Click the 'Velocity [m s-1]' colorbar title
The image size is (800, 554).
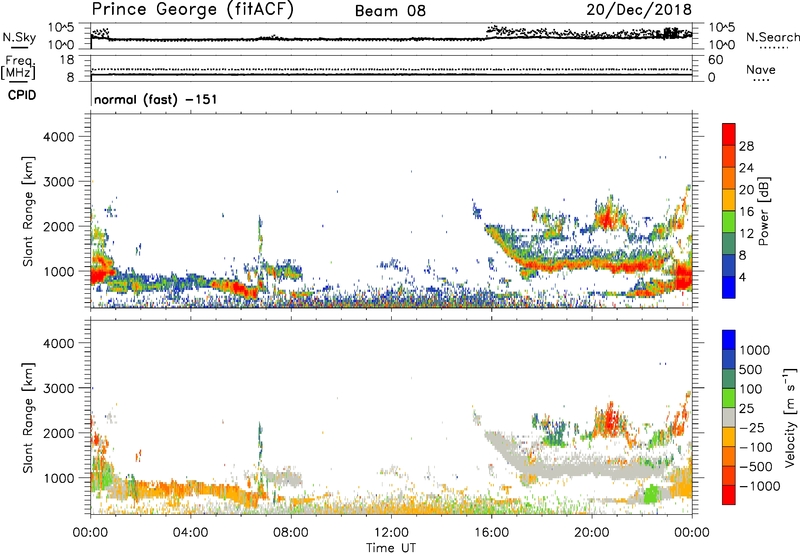(x=790, y=417)
